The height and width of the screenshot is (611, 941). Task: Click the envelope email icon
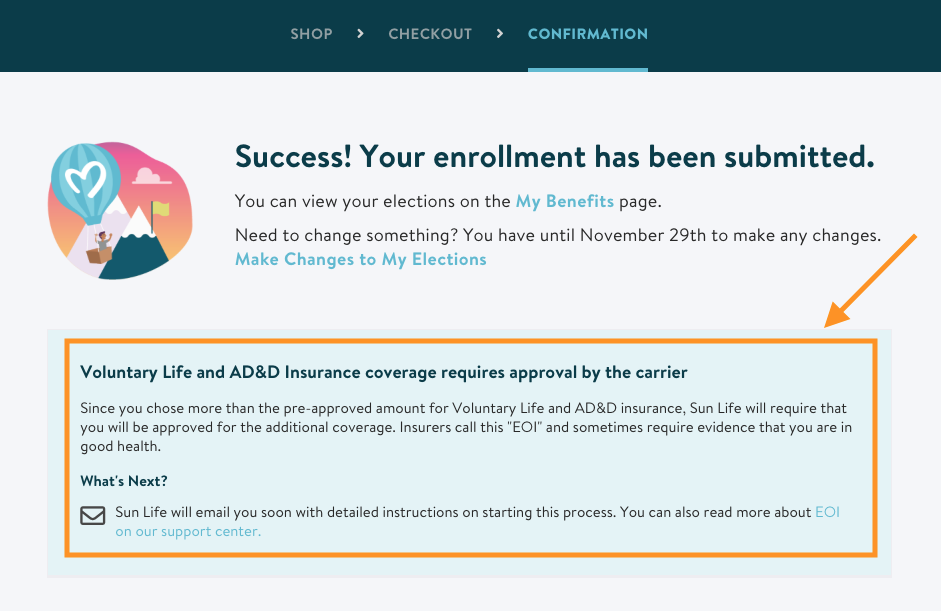(x=93, y=515)
